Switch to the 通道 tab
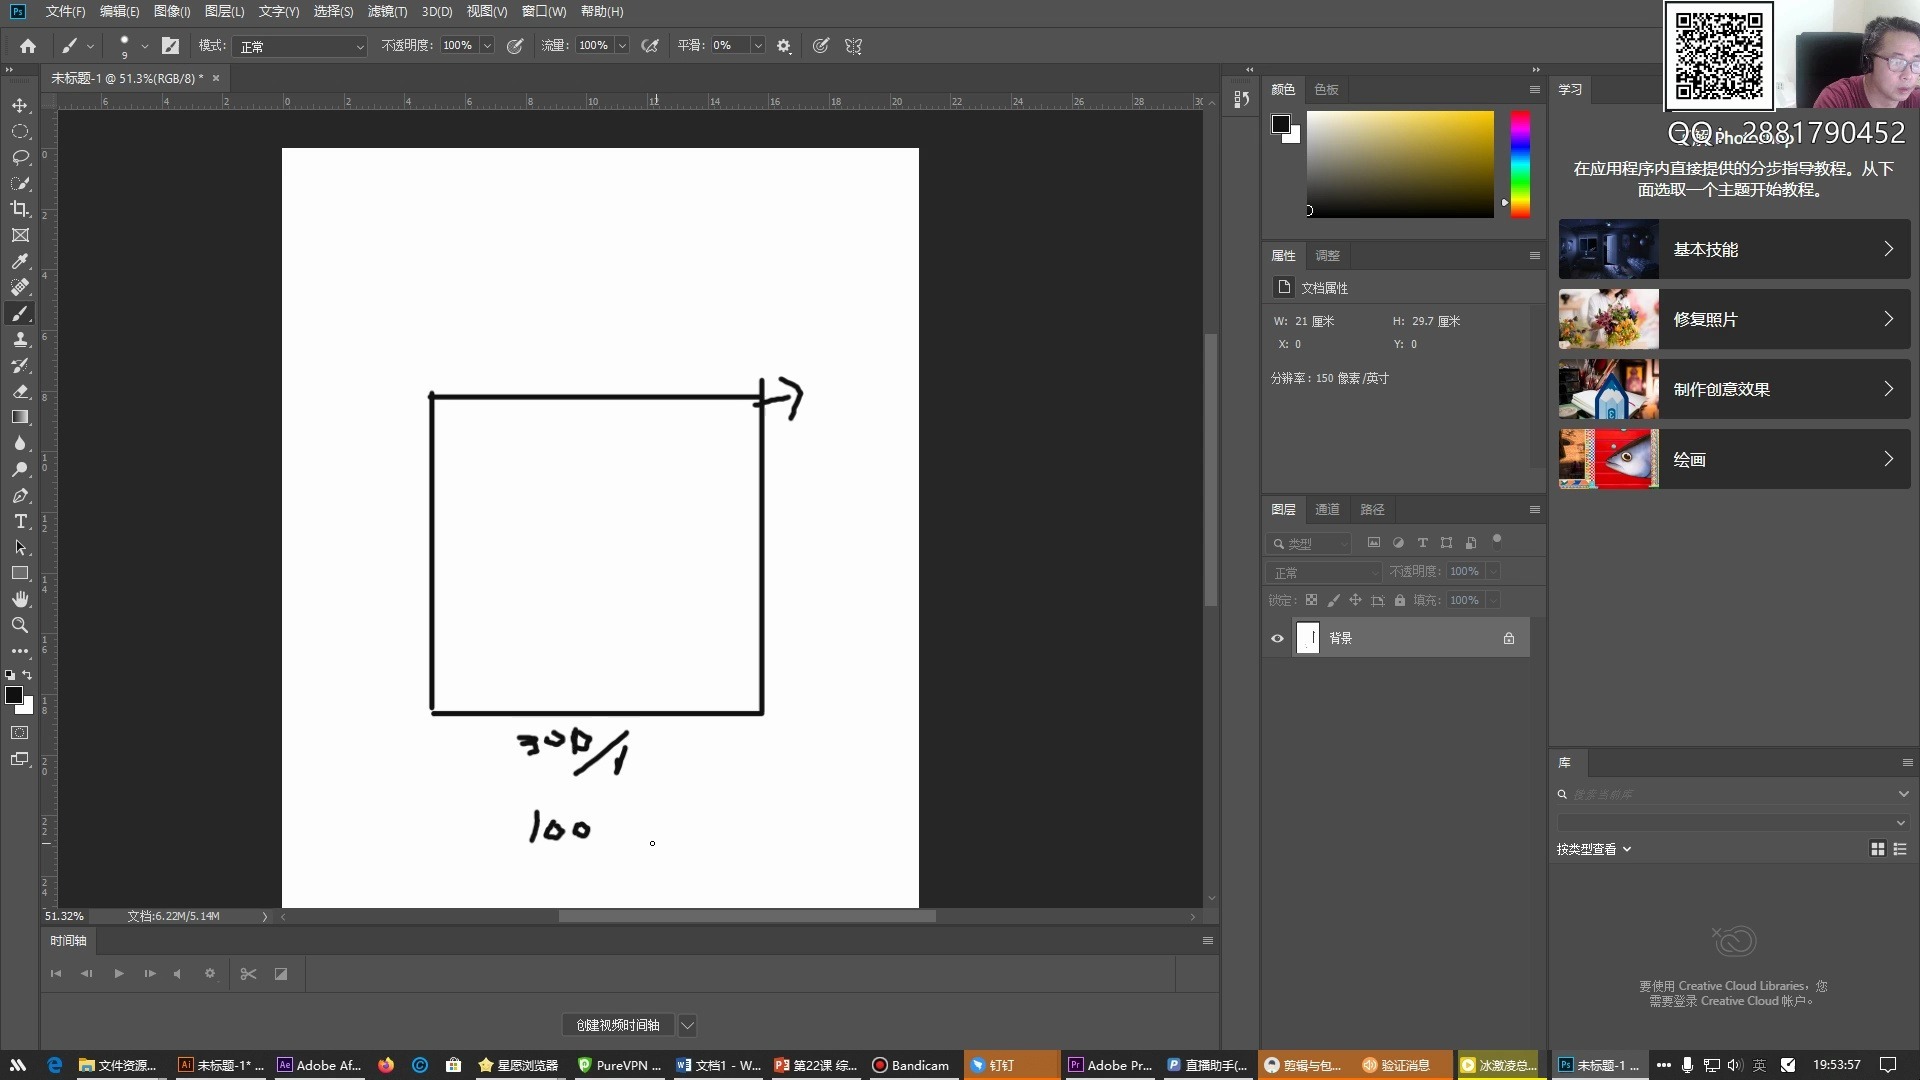The image size is (1920, 1080). [x=1327, y=510]
